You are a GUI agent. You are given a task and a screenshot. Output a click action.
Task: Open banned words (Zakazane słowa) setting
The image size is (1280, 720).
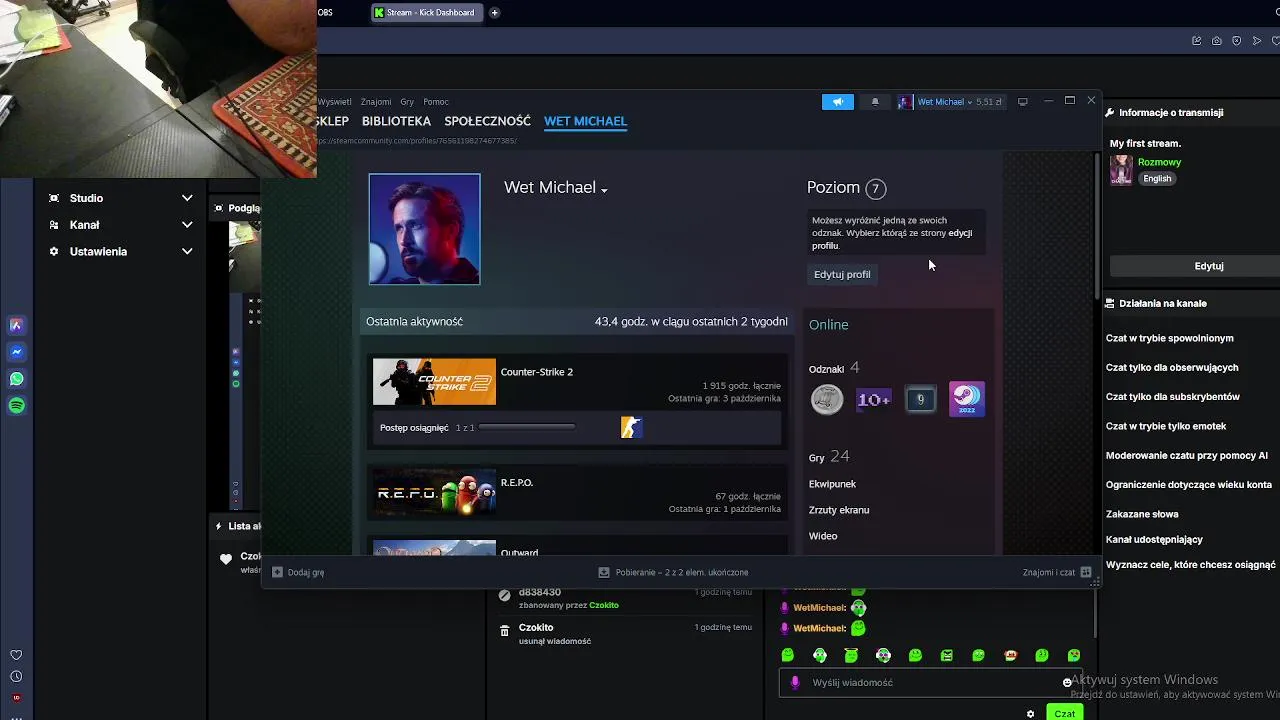coord(1142,514)
